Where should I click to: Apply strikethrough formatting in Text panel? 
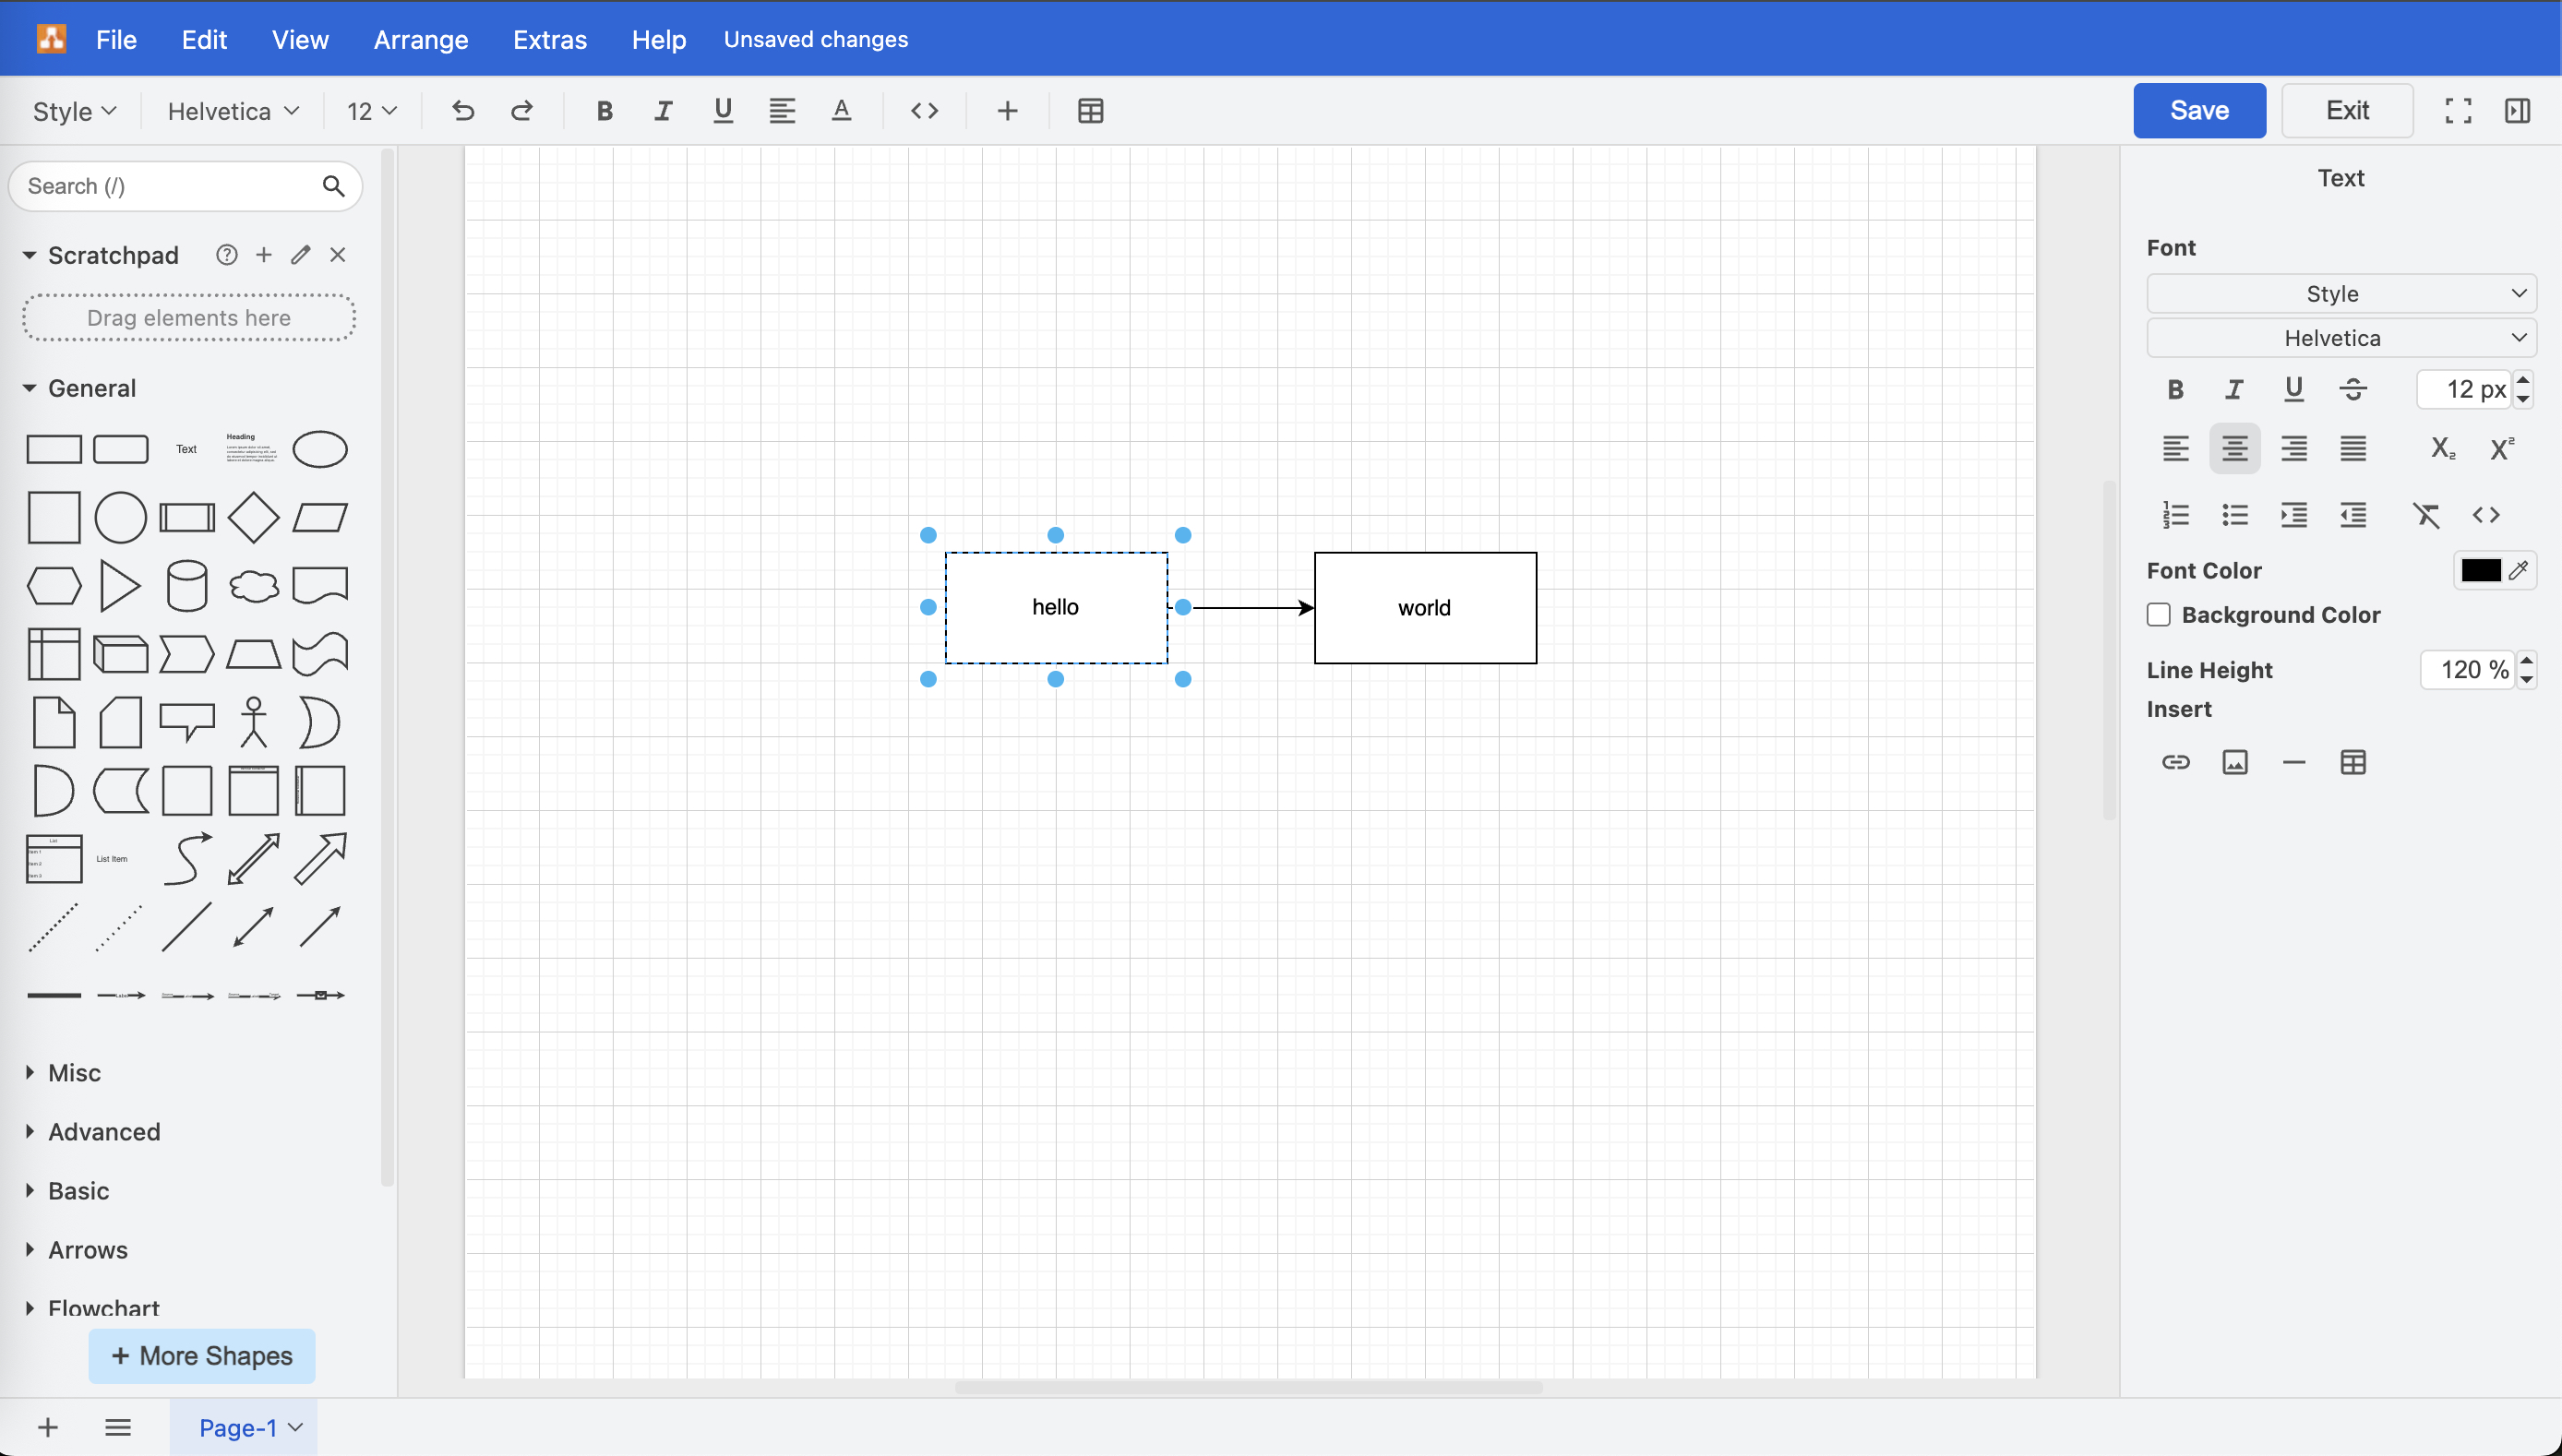[2353, 389]
